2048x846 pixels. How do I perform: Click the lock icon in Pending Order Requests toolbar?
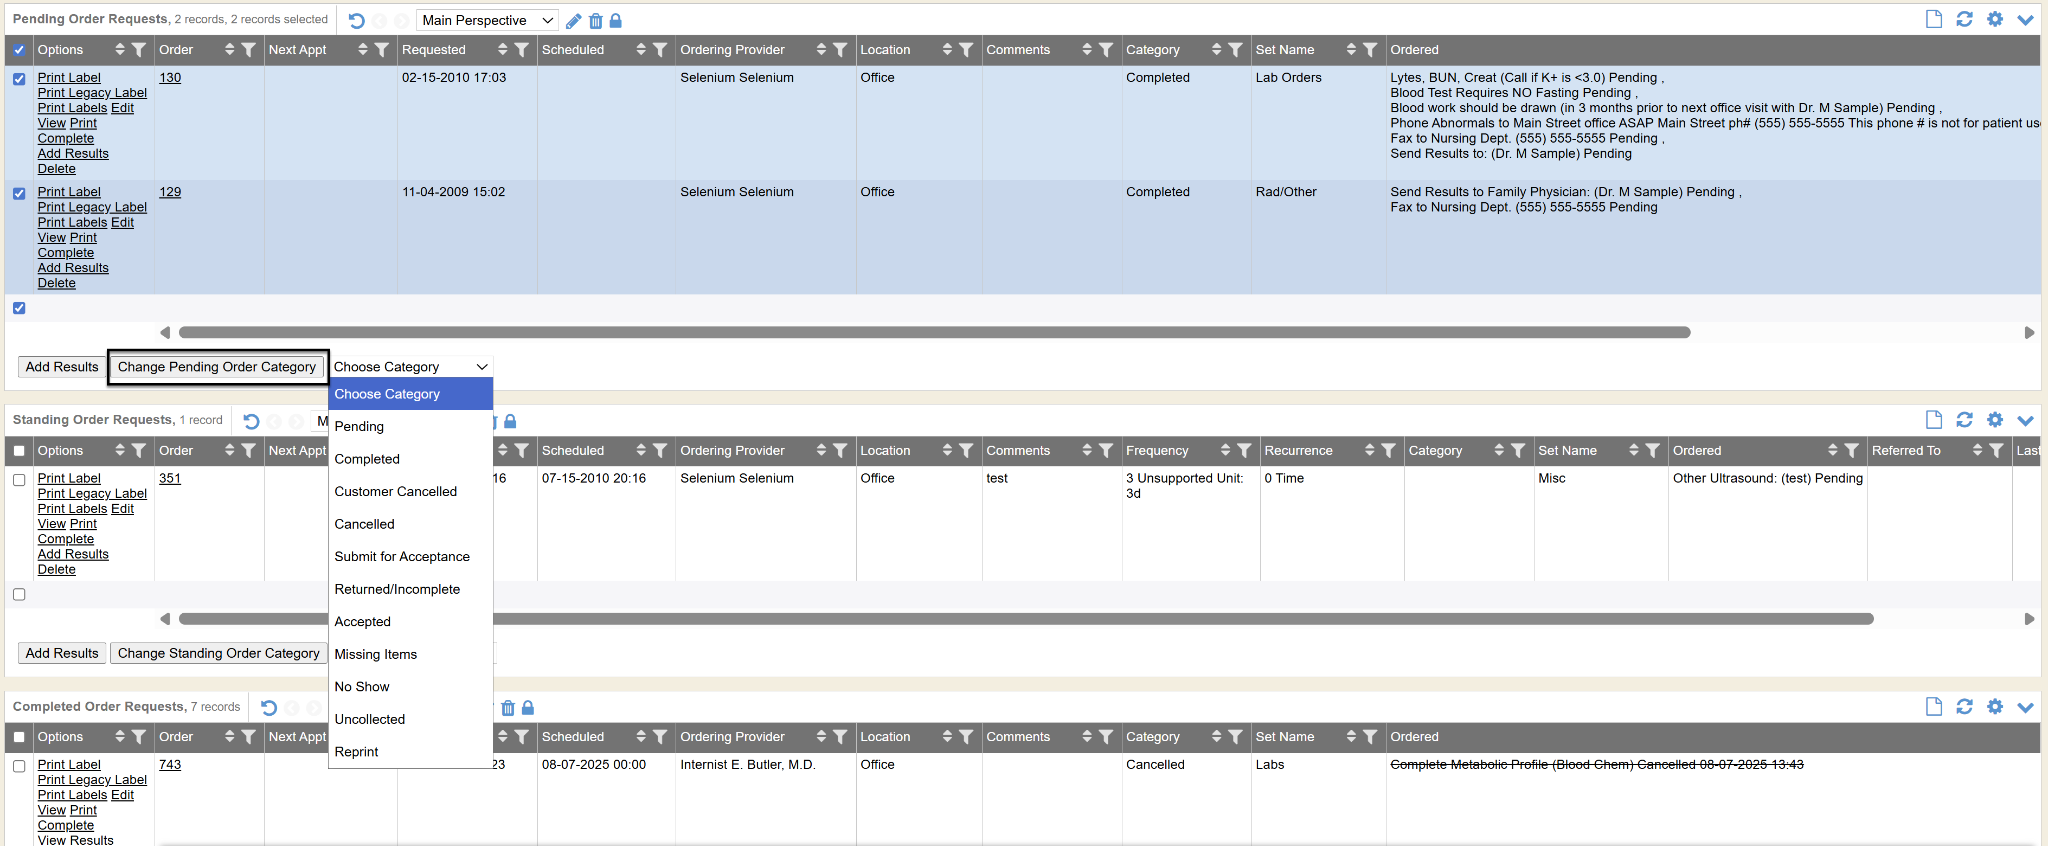coord(616,21)
